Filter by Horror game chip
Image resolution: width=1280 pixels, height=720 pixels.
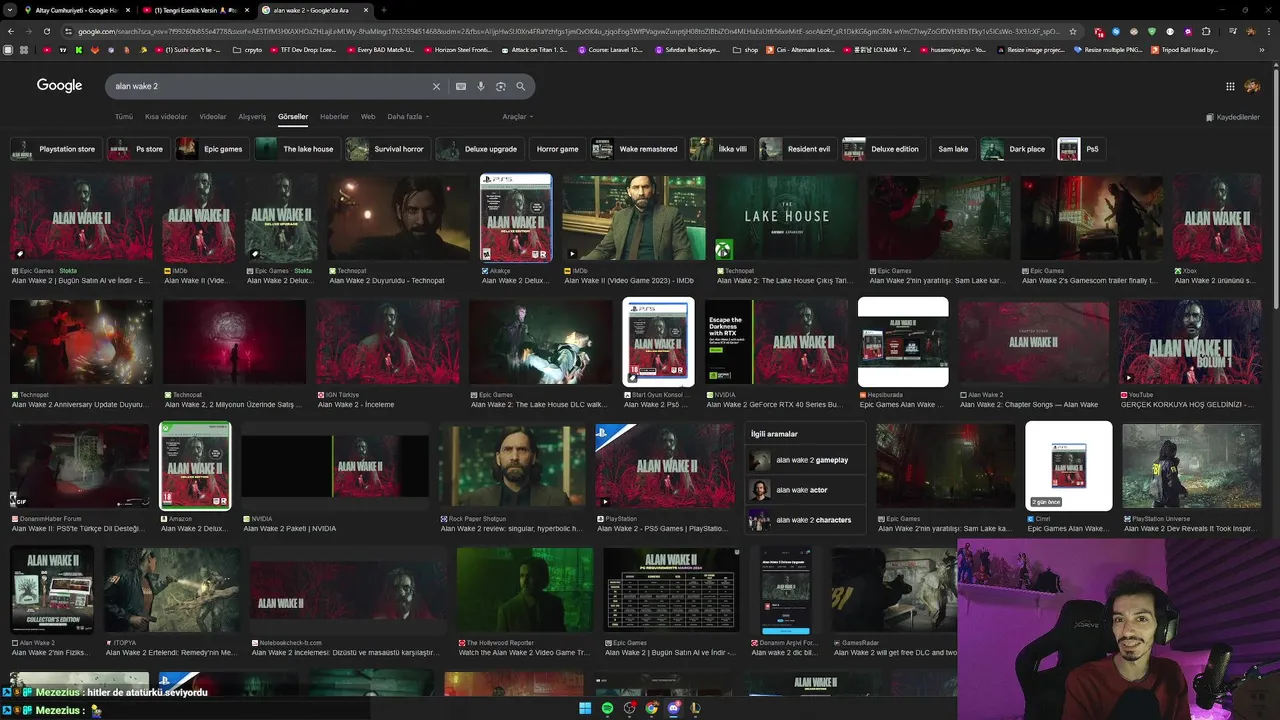557,149
